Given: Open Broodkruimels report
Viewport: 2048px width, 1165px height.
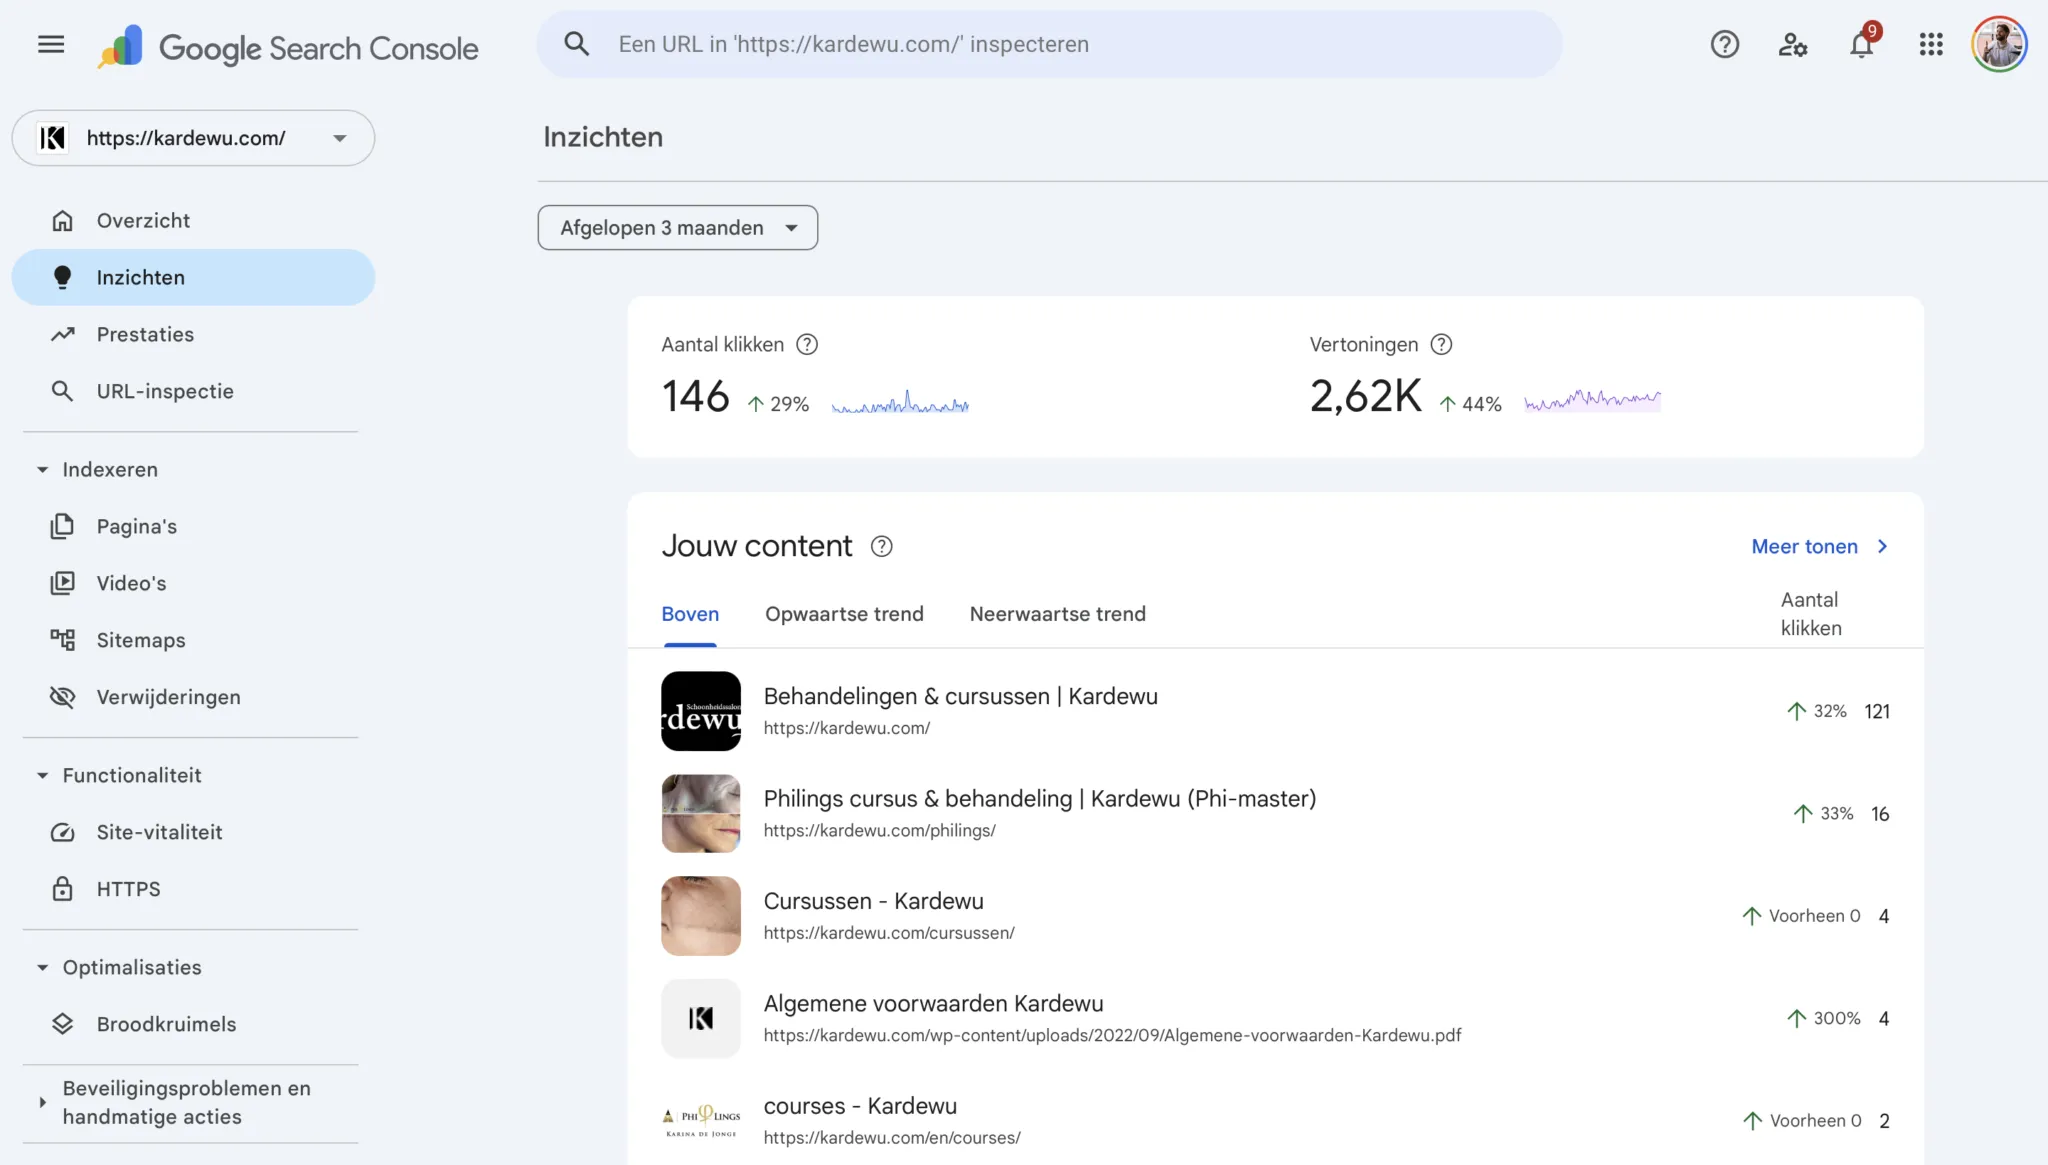Looking at the screenshot, I should (193, 1024).
